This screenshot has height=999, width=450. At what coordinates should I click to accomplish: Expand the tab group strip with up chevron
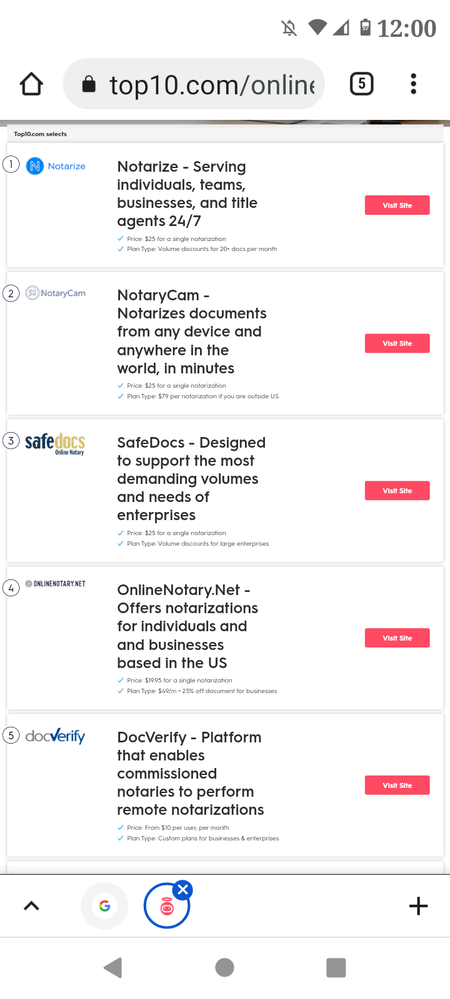click(x=31, y=905)
